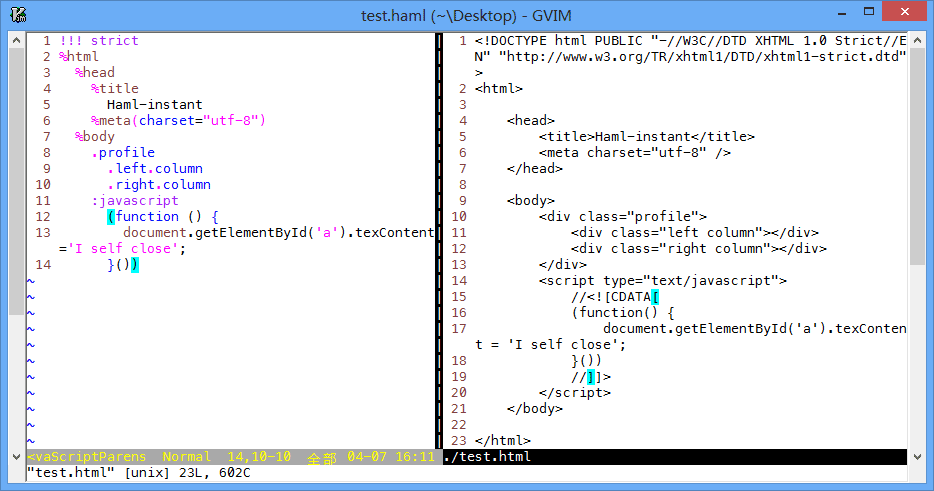This screenshot has width=934, height=491.
Task: Click the '!!! strict' line in haml
Action: (99, 41)
